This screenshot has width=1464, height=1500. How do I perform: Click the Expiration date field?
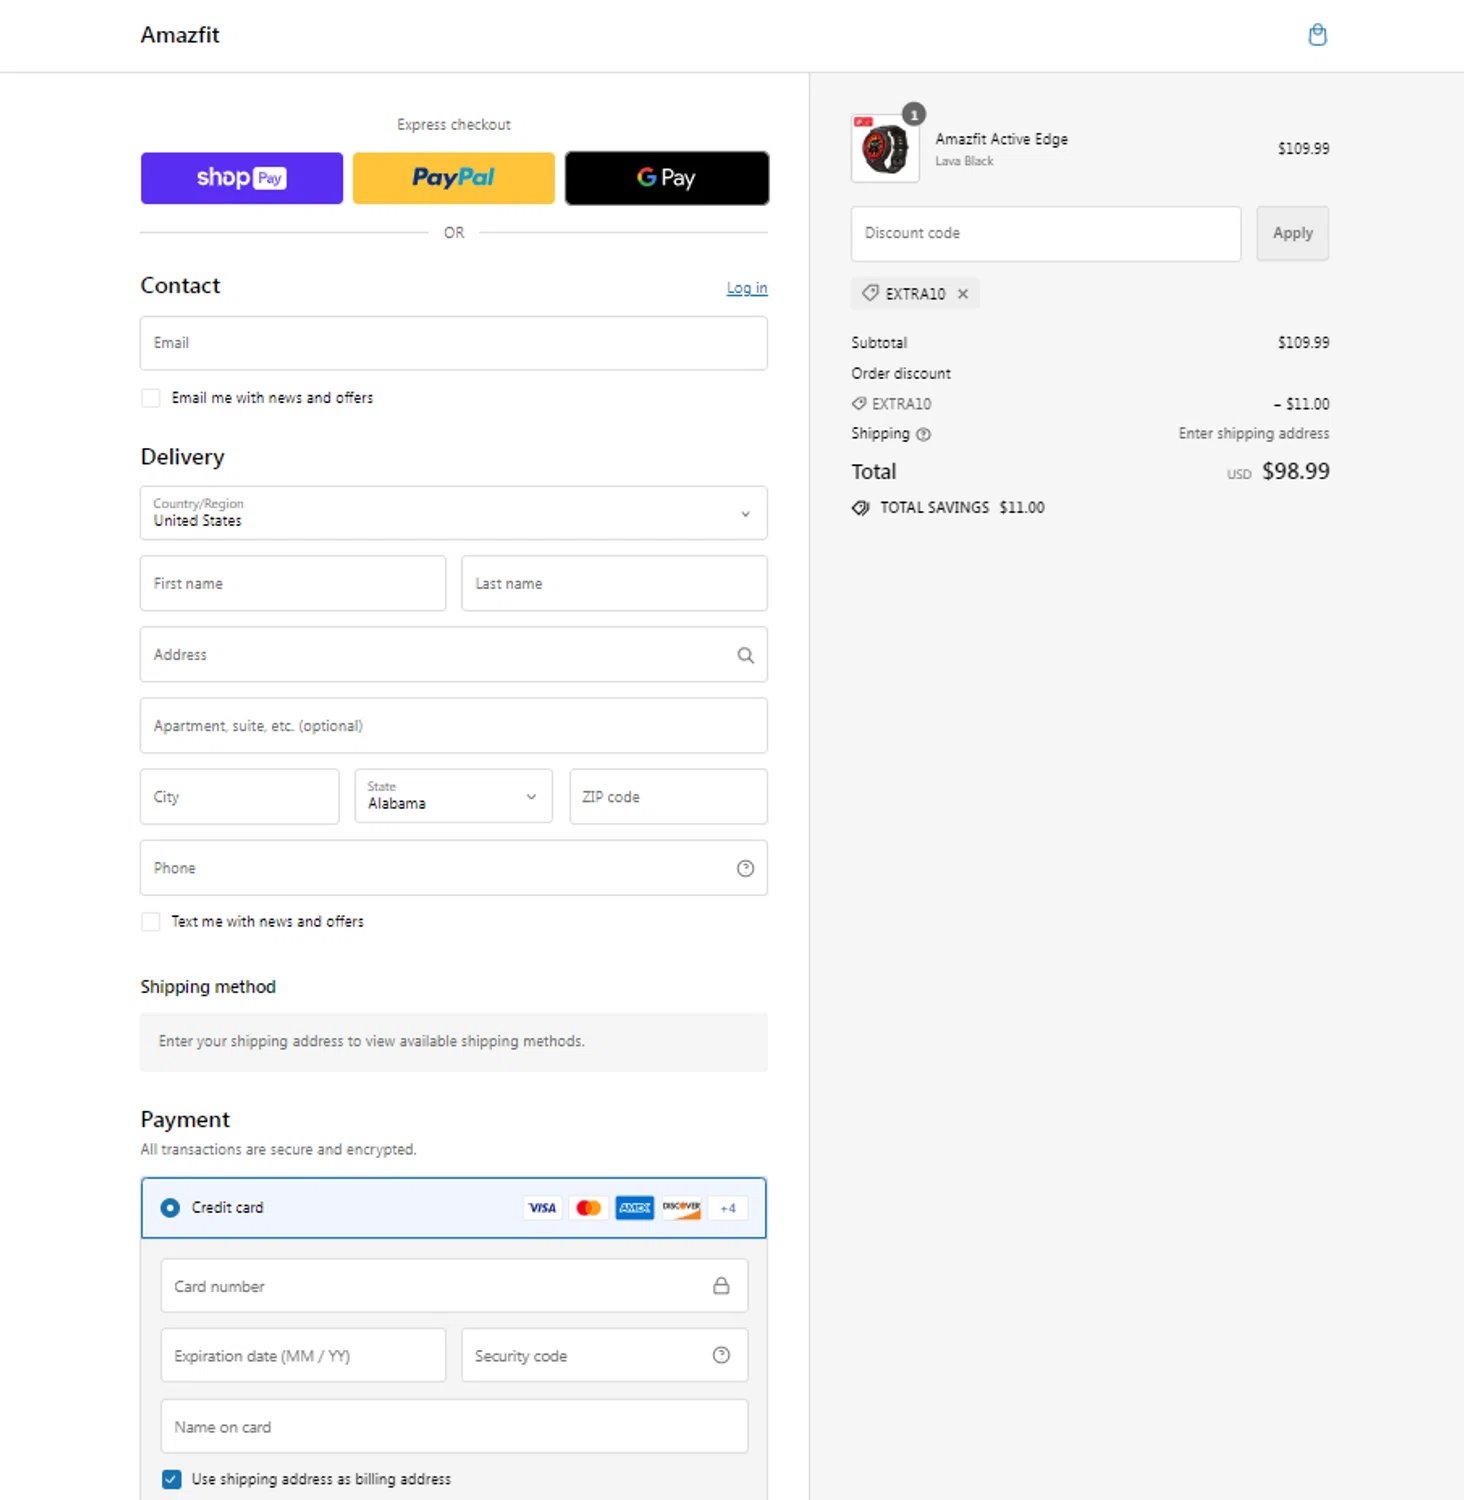303,1355
